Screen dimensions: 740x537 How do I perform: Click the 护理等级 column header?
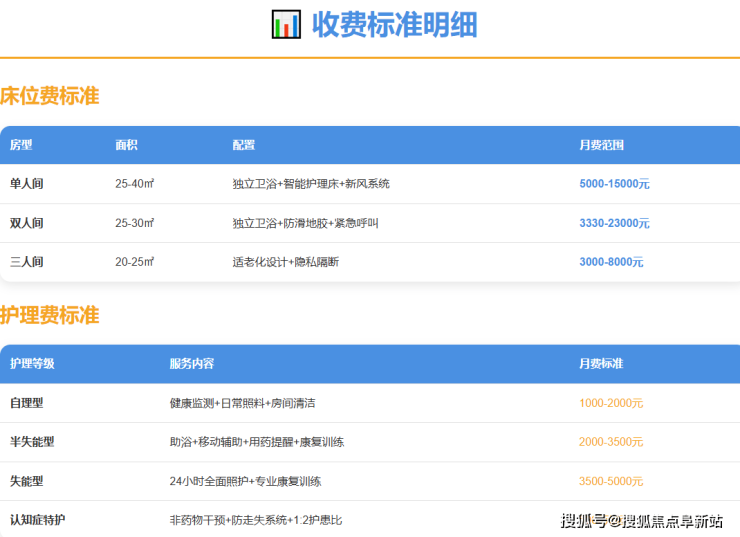[32, 364]
